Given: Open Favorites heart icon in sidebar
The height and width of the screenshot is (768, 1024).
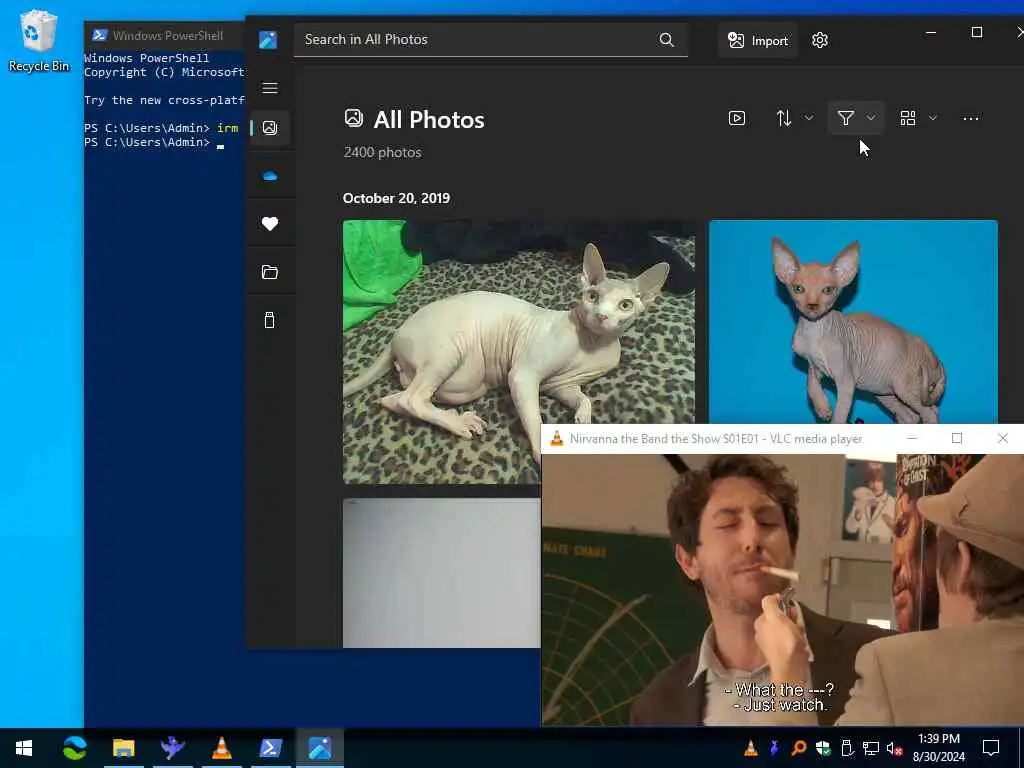Looking at the screenshot, I should coord(270,223).
